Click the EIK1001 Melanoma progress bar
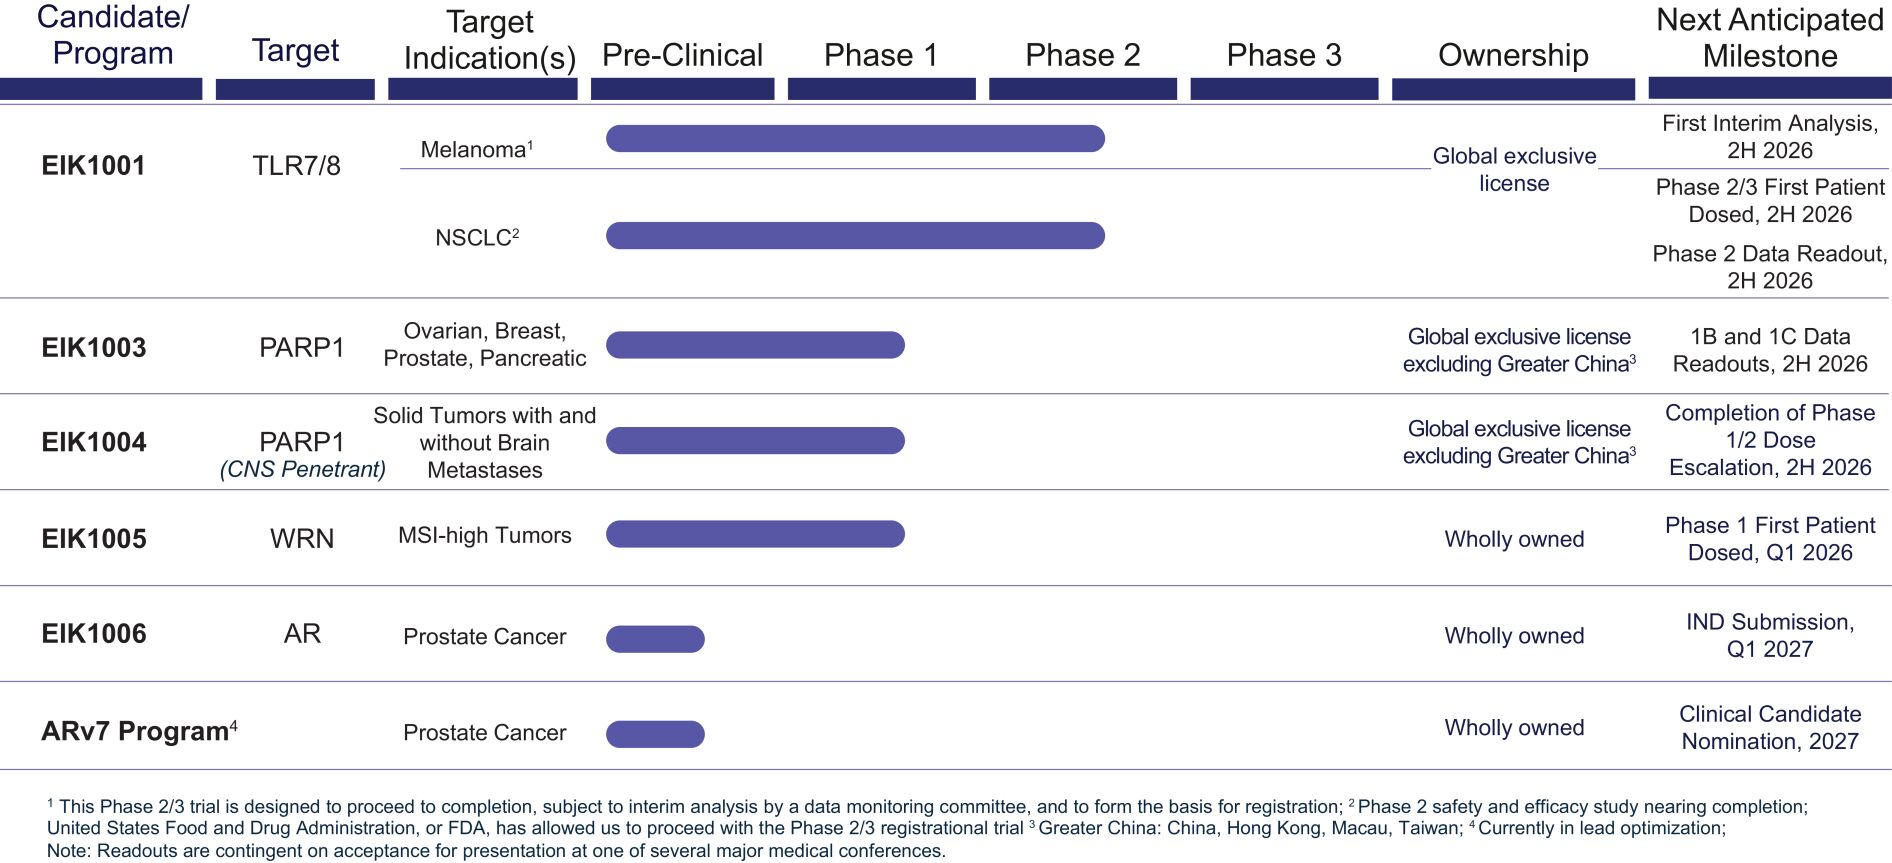This screenshot has width=1892, height=863. tap(855, 139)
